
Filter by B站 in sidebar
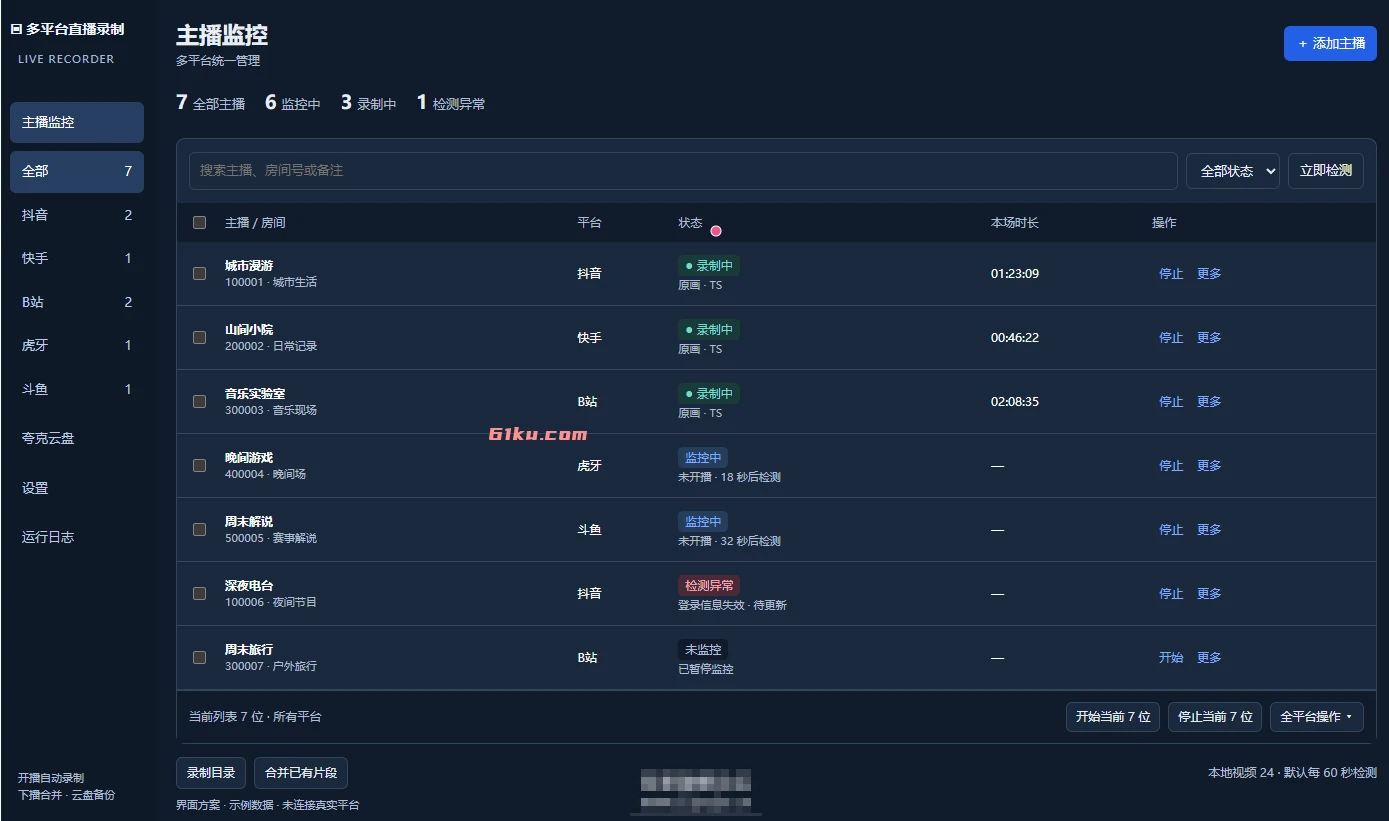[x=77, y=302]
